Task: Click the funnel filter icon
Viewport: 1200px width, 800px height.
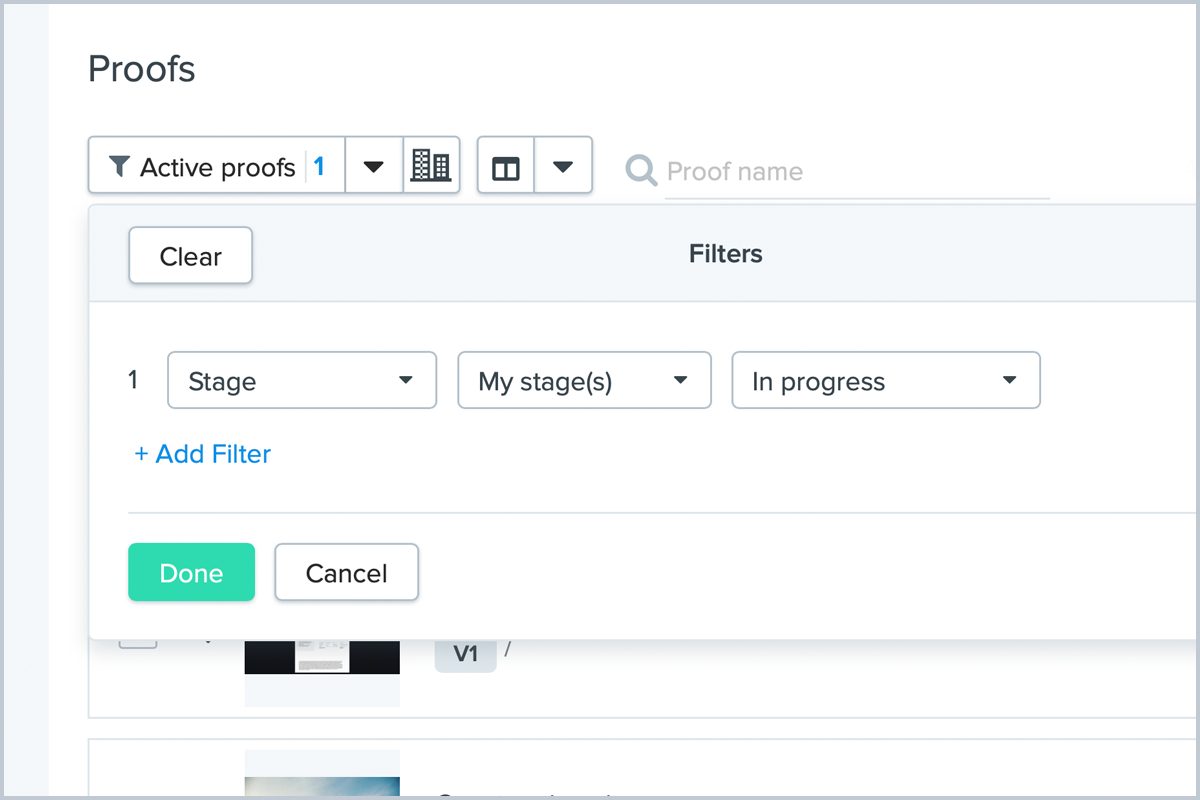Action: click(x=119, y=166)
